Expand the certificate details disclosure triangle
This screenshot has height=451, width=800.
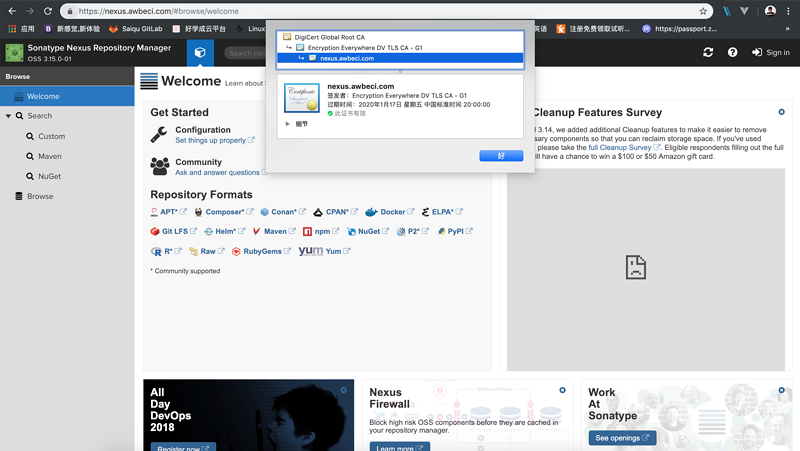click(288, 123)
